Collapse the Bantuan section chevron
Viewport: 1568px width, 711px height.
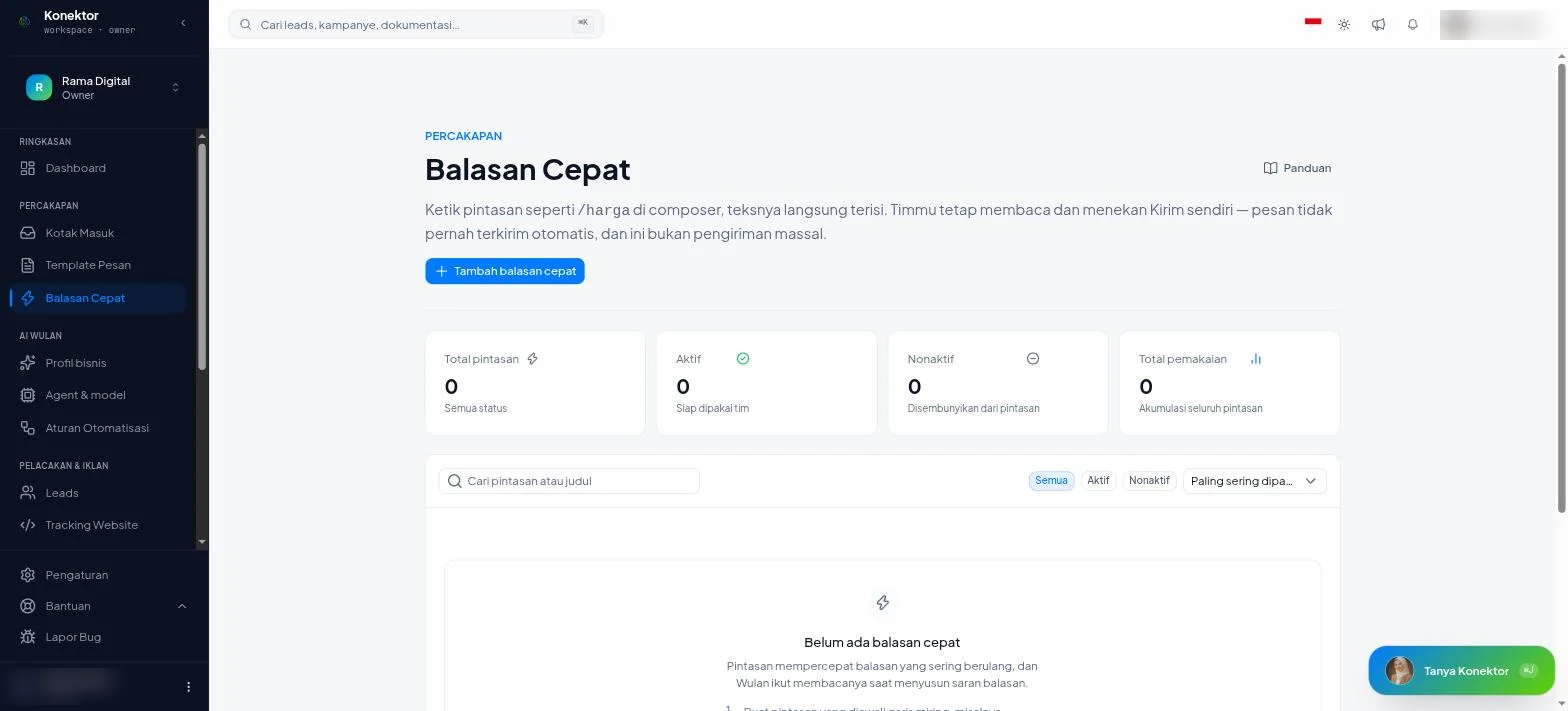click(x=182, y=606)
